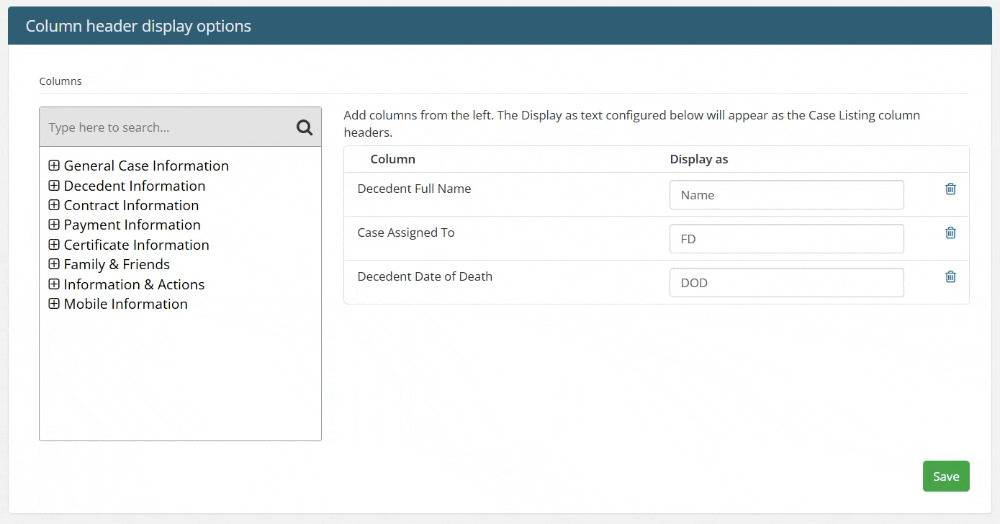
Task: Delete the Decedent Full Name column
Action: click(x=950, y=189)
